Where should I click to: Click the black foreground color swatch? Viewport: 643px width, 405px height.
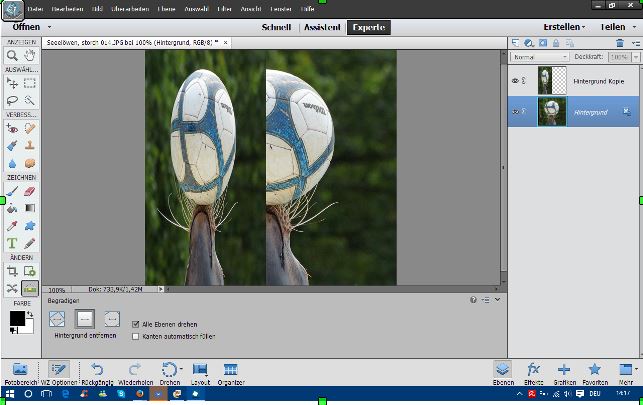click(17, 319)
